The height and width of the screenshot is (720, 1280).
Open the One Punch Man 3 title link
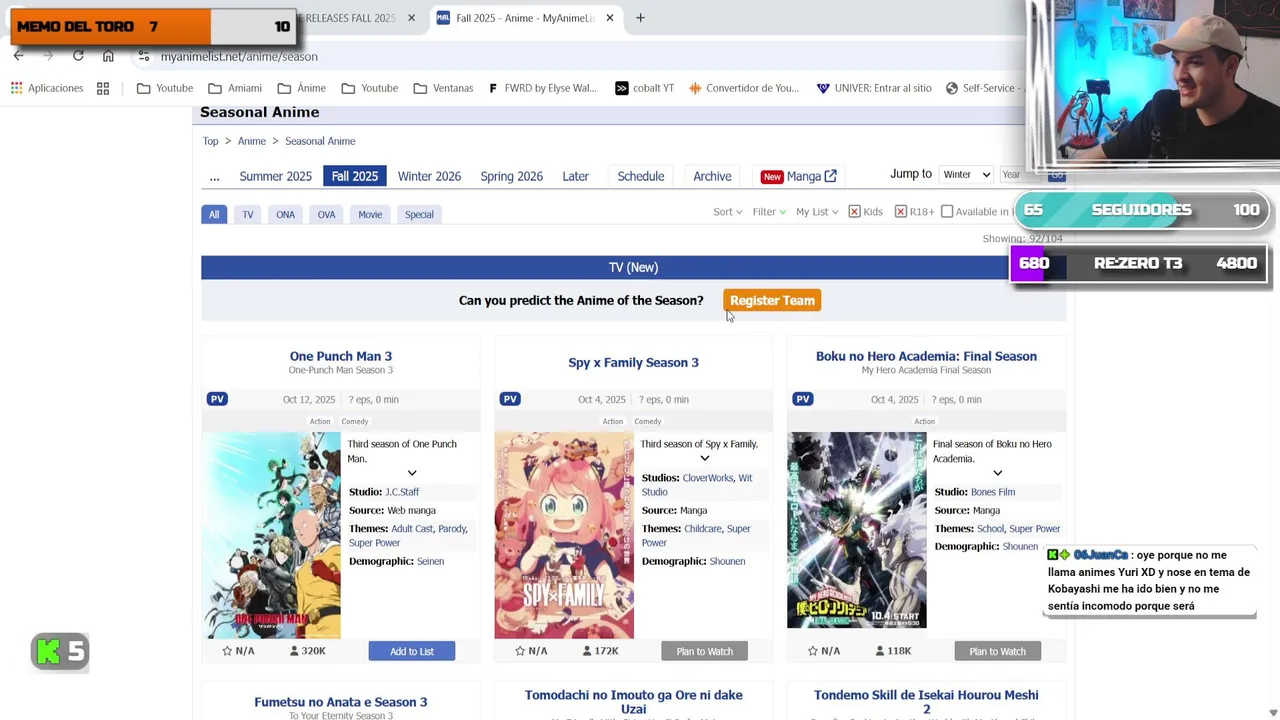pos(340,356)
